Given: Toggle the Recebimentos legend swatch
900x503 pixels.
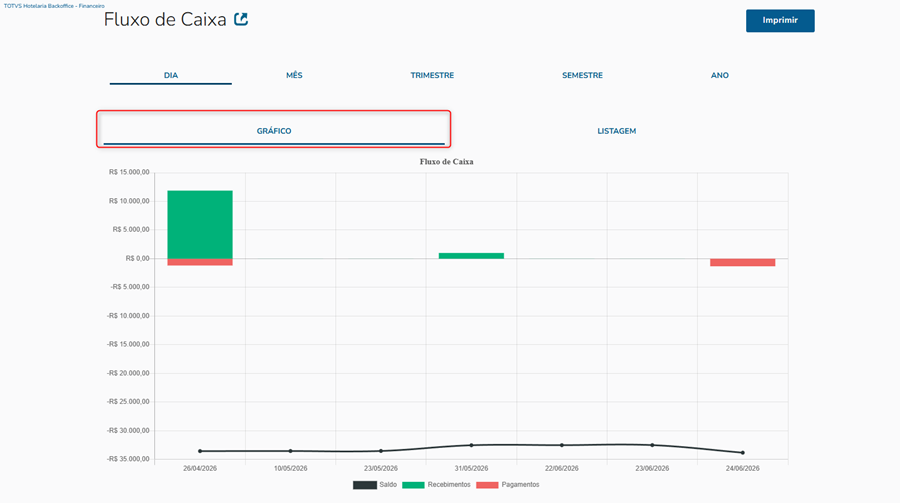Looking at the screenshot, I should click(x=413, y=485).
